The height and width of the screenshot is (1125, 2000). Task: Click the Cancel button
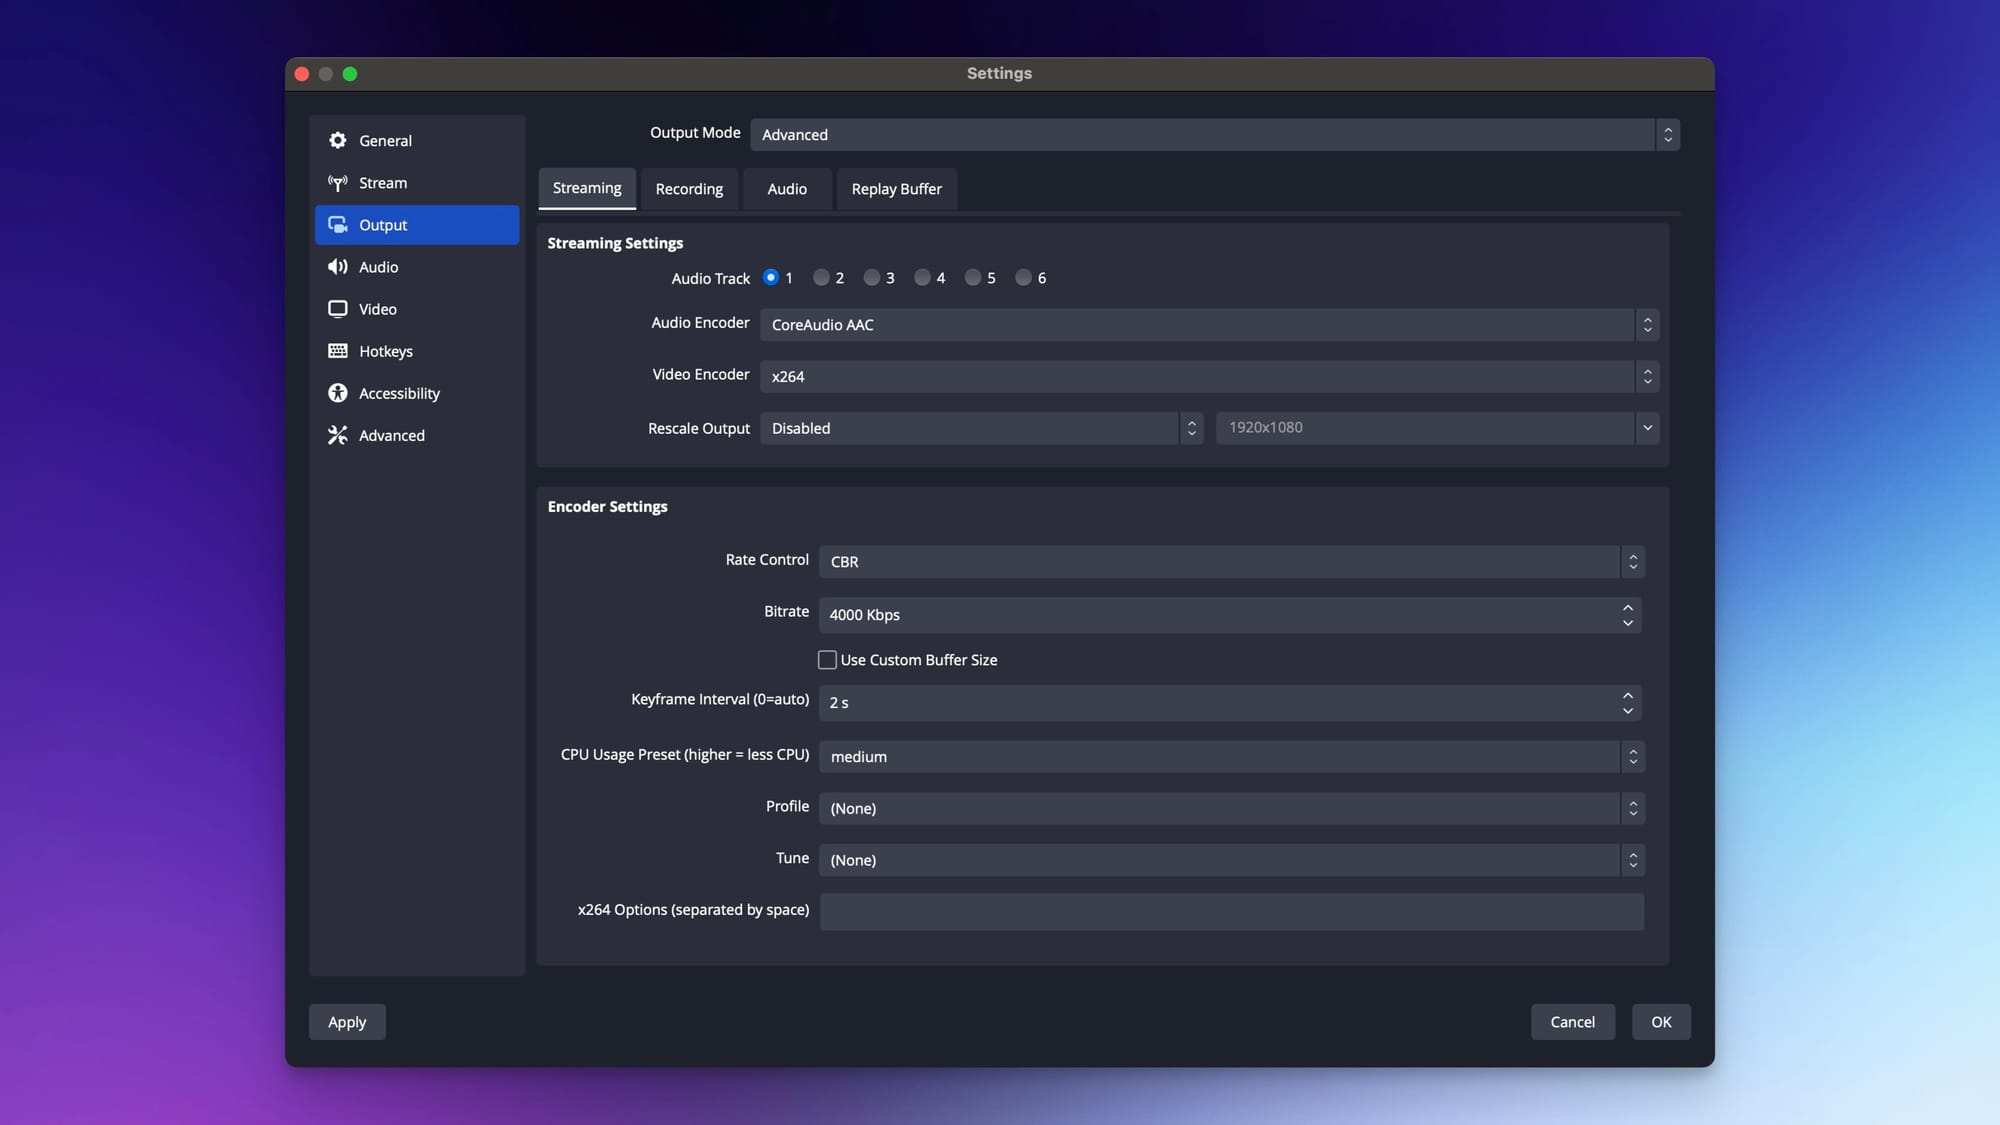point(1572,1021)
